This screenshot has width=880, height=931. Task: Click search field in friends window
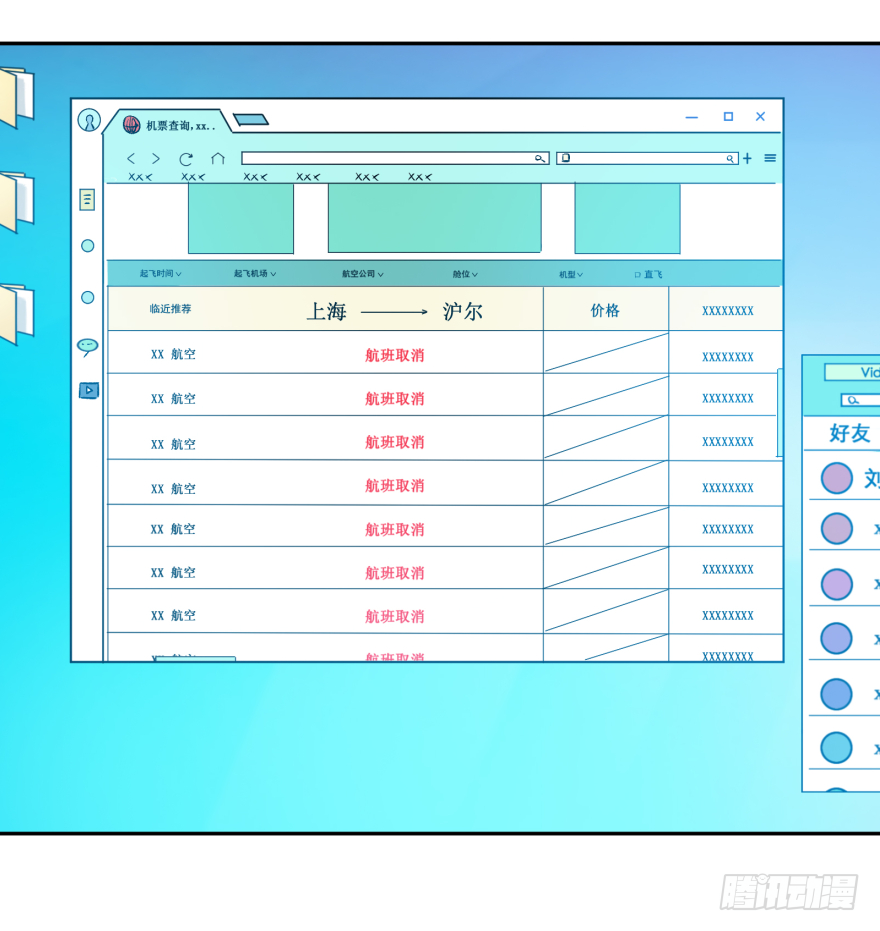tap(860, 400)
